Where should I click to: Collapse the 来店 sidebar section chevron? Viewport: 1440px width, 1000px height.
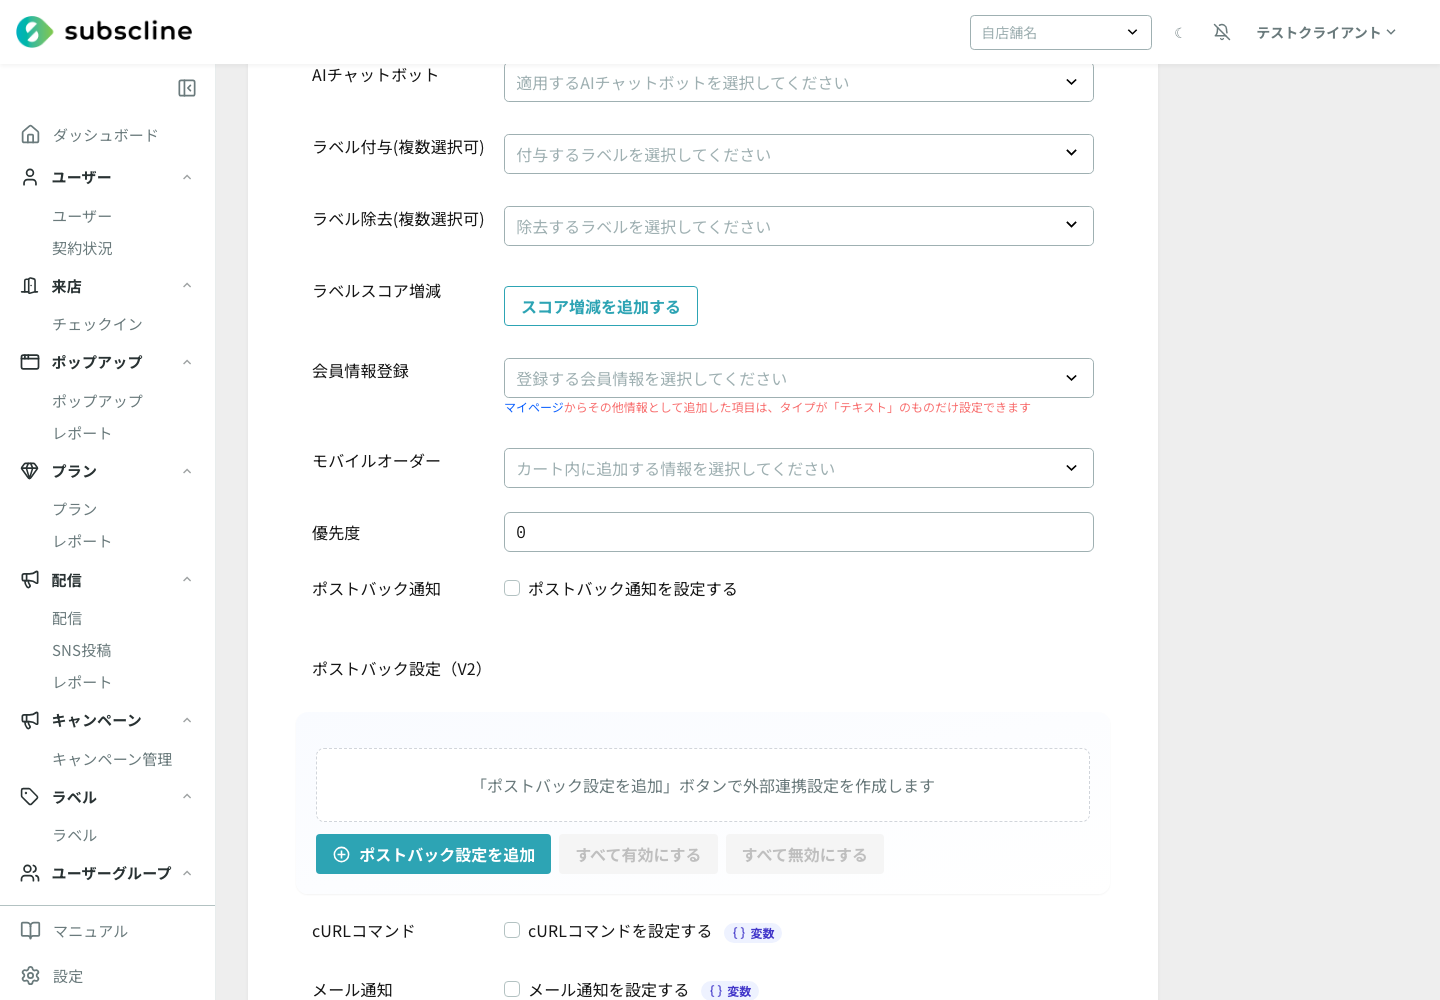click(x=187, y=286)
